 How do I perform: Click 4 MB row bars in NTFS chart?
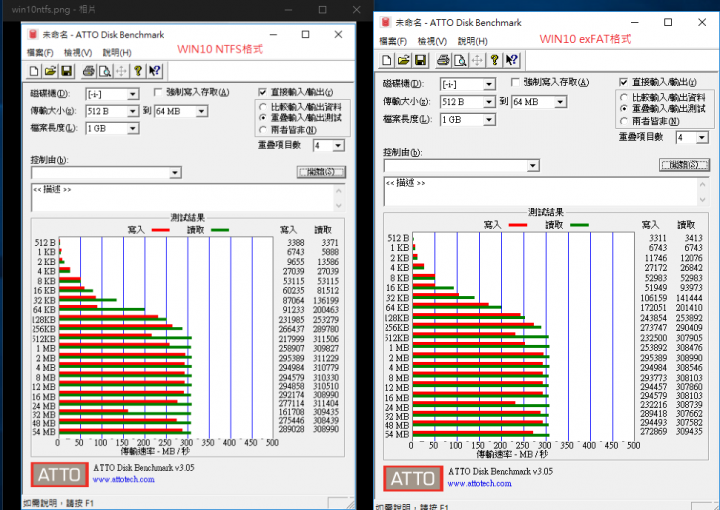(x=125, y=365)
